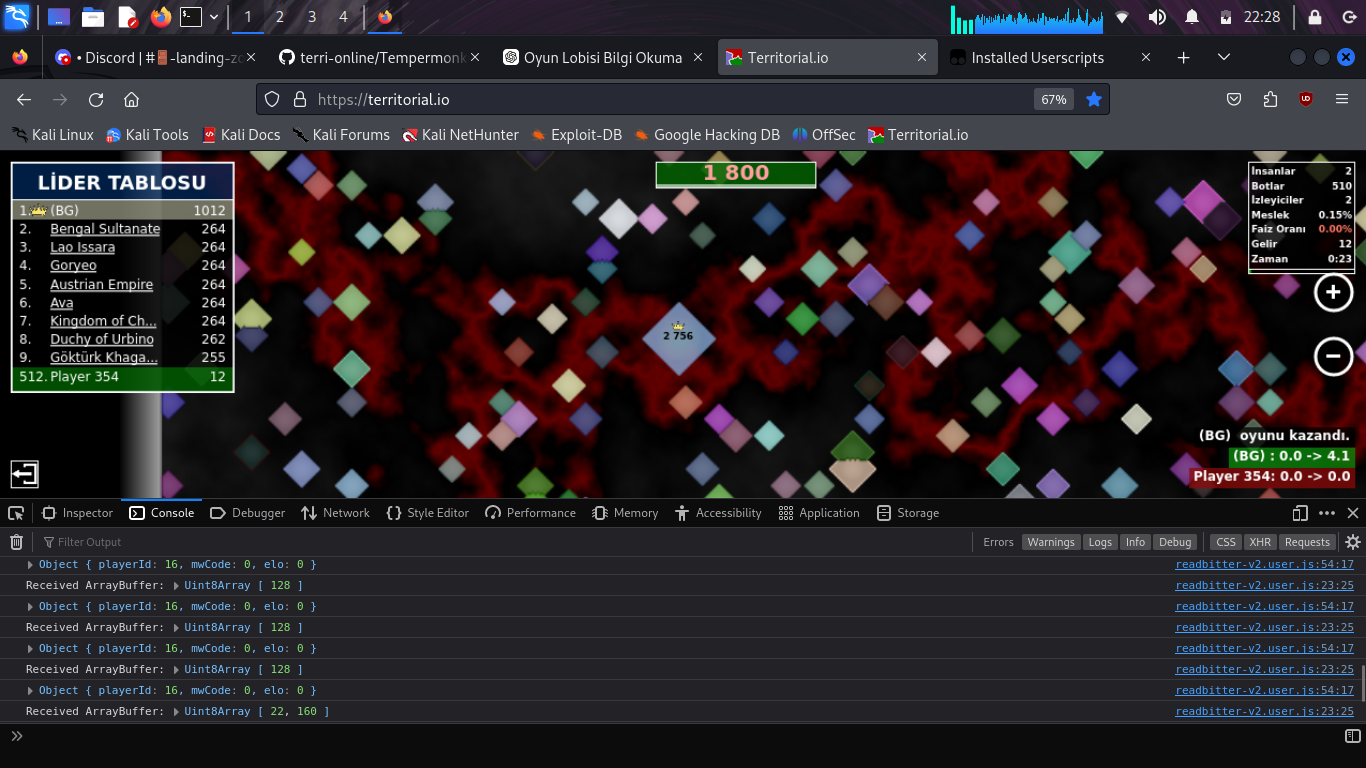Toggle the Logs console filter
This screenshot has height=768, width=1366.
coord(1100,542)
